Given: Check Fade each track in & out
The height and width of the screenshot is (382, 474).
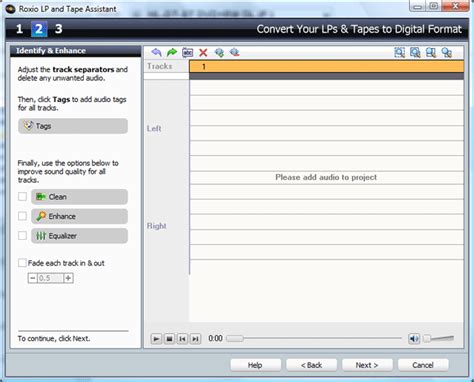Looking at the screenshot, I should (x=22, y=263).
